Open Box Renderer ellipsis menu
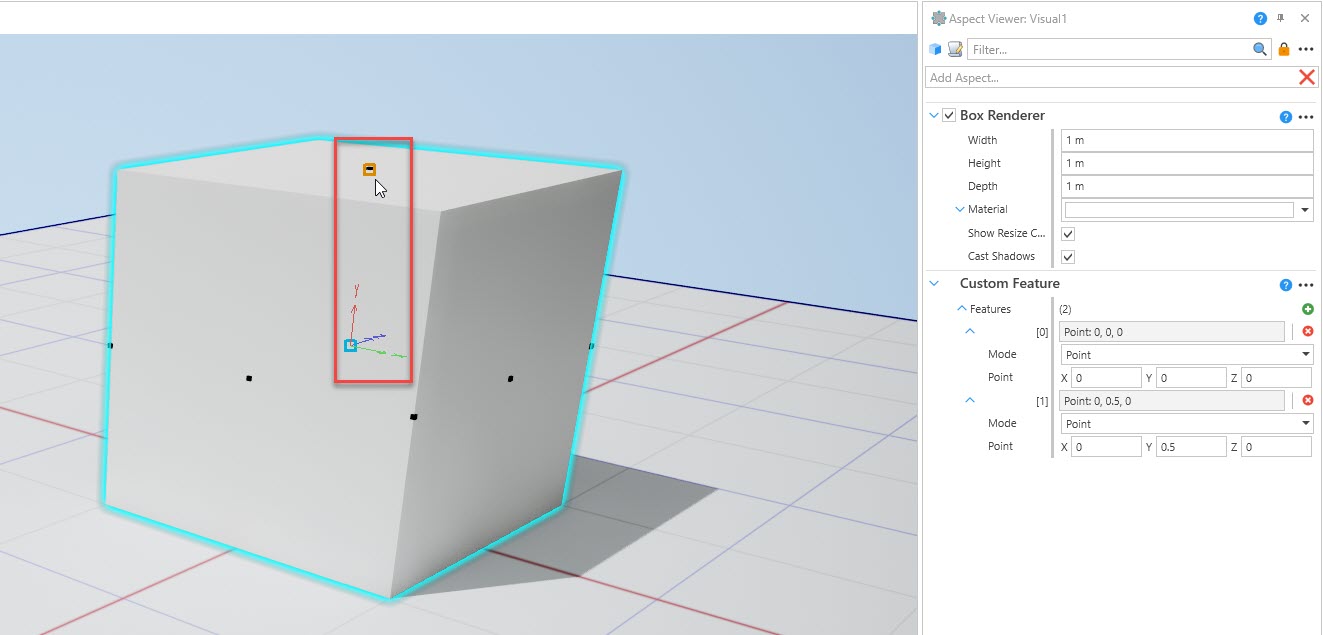This screenshot has width=1323, height=635. pyautogui.click(x=1306, y=117)
